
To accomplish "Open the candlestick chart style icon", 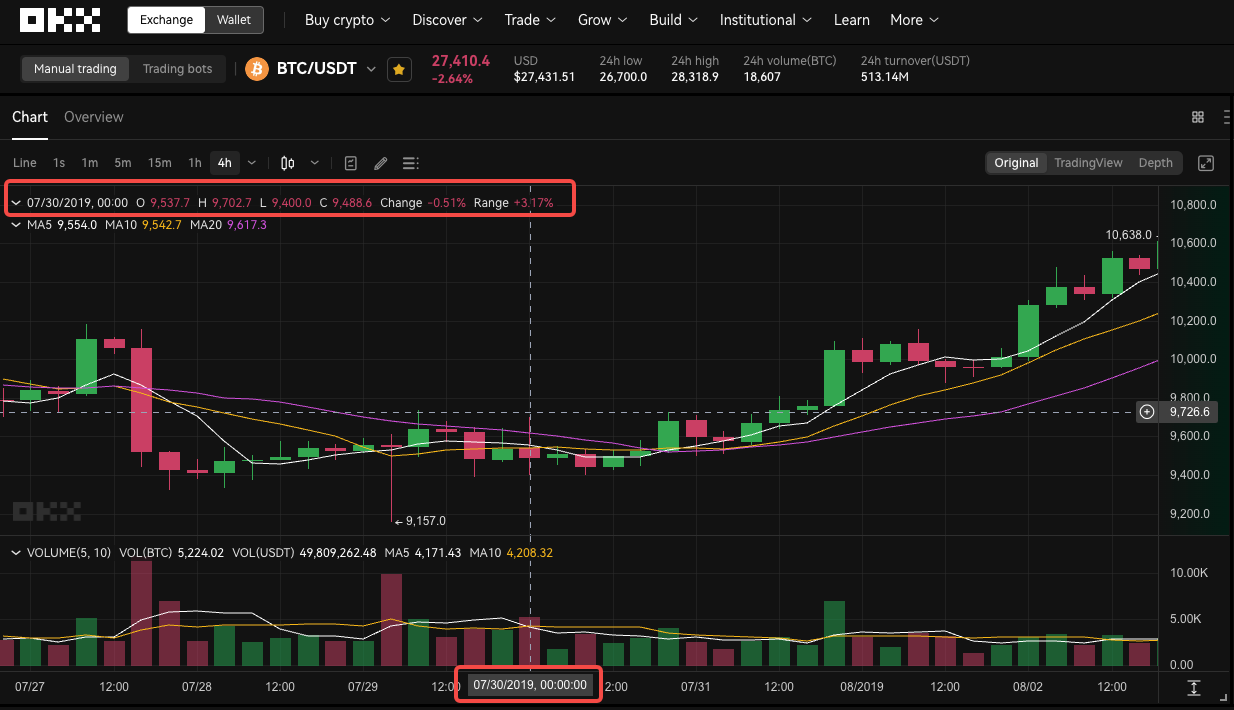I will click(288, 163).
